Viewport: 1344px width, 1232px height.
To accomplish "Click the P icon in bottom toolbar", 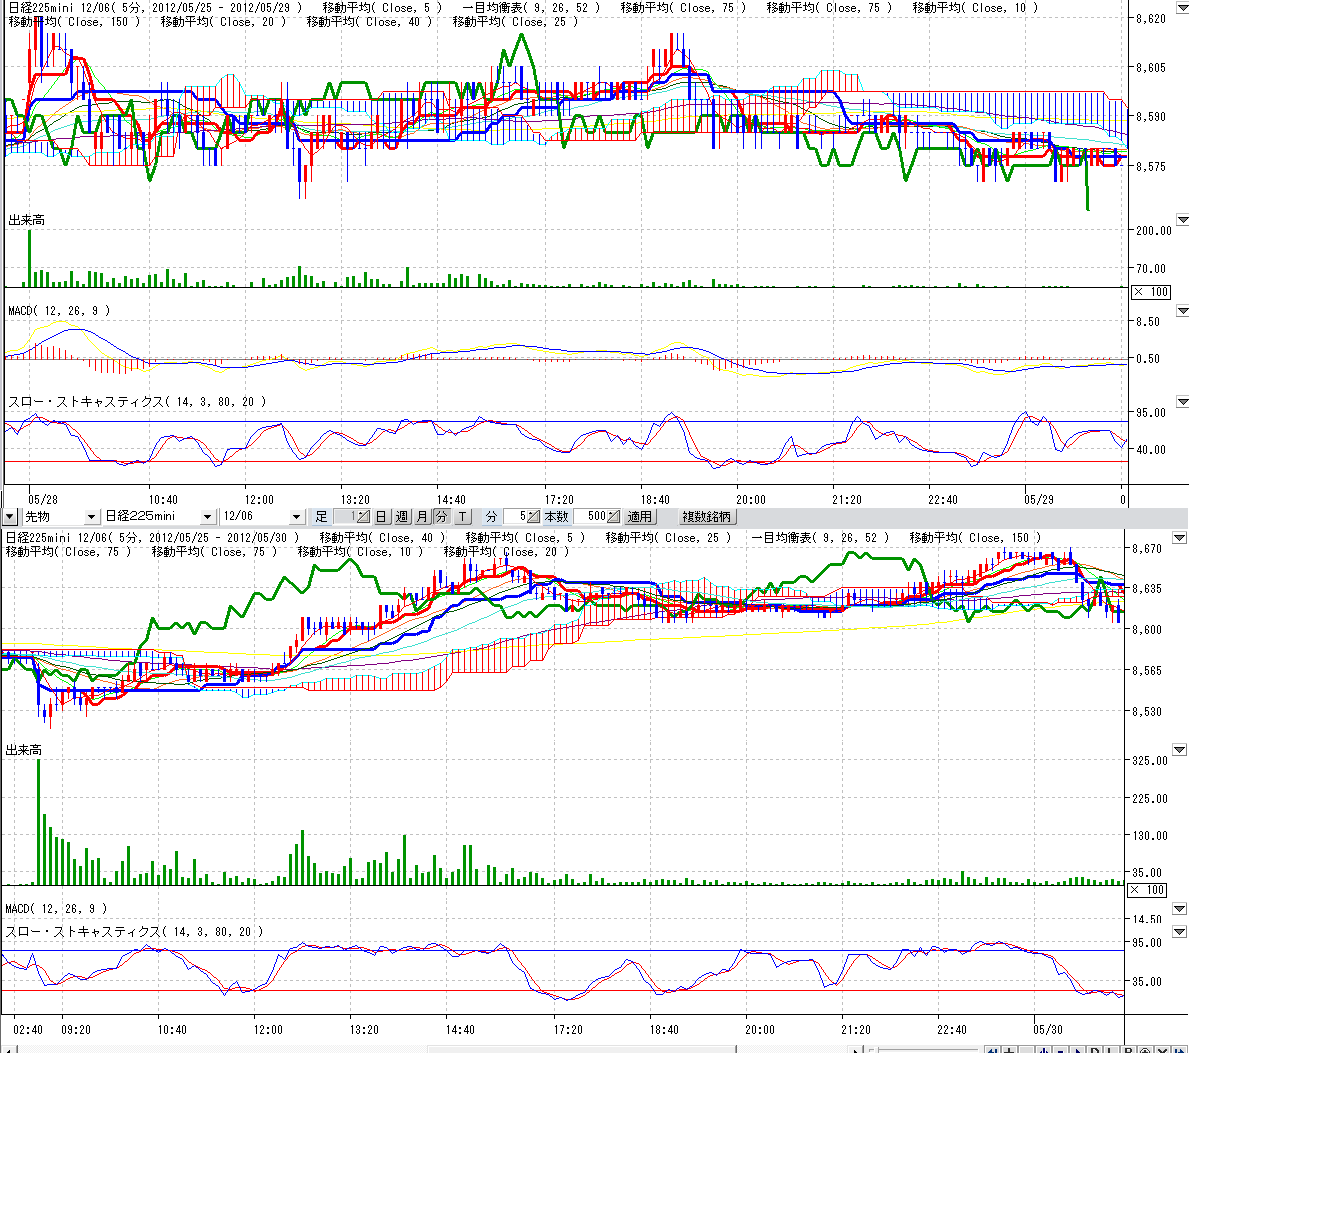I will 1128,1051.
